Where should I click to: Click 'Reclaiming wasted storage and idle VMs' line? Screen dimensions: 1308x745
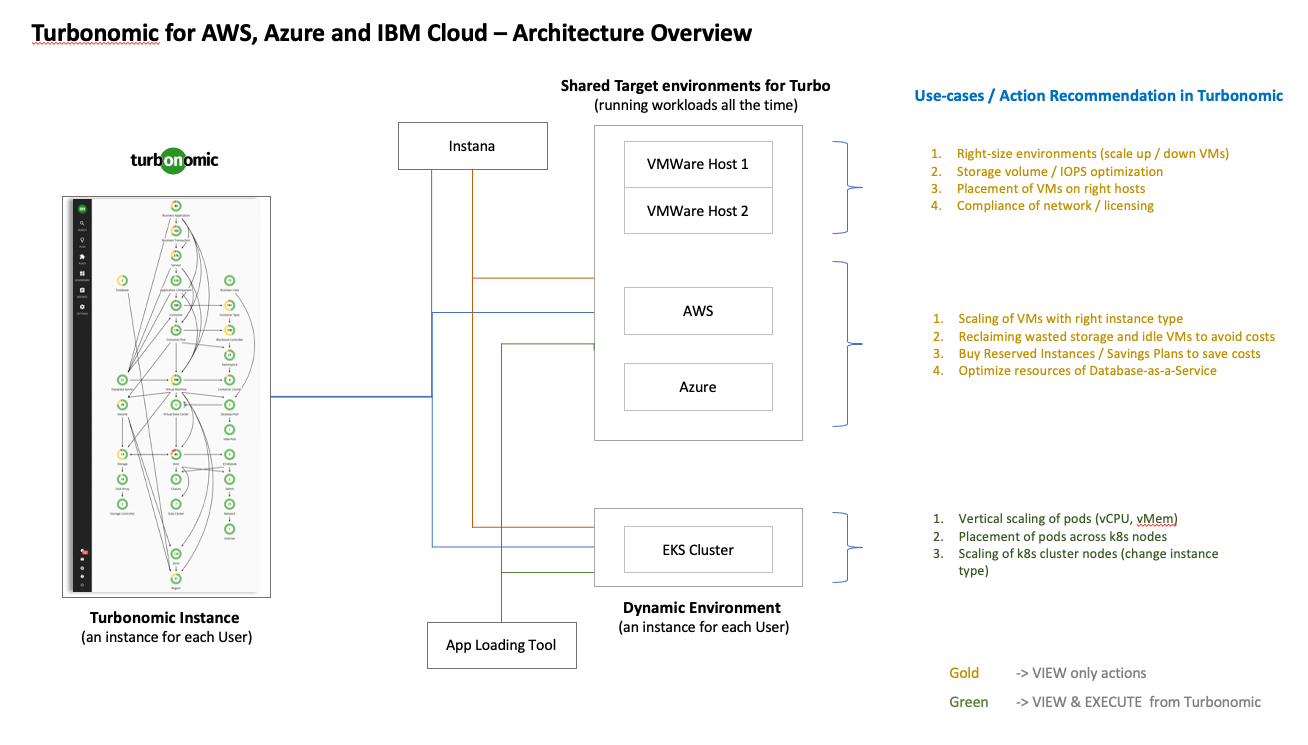pyautogui.click(x=1117, y=337)
